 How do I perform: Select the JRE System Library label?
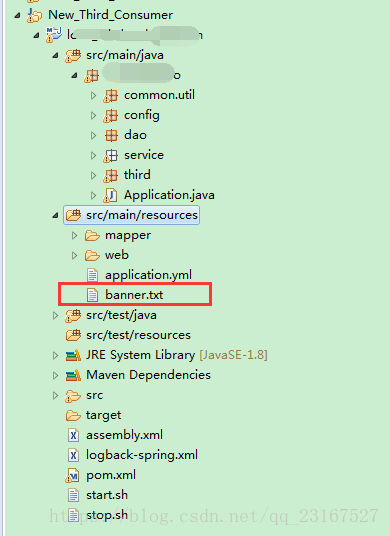[140, 355]
